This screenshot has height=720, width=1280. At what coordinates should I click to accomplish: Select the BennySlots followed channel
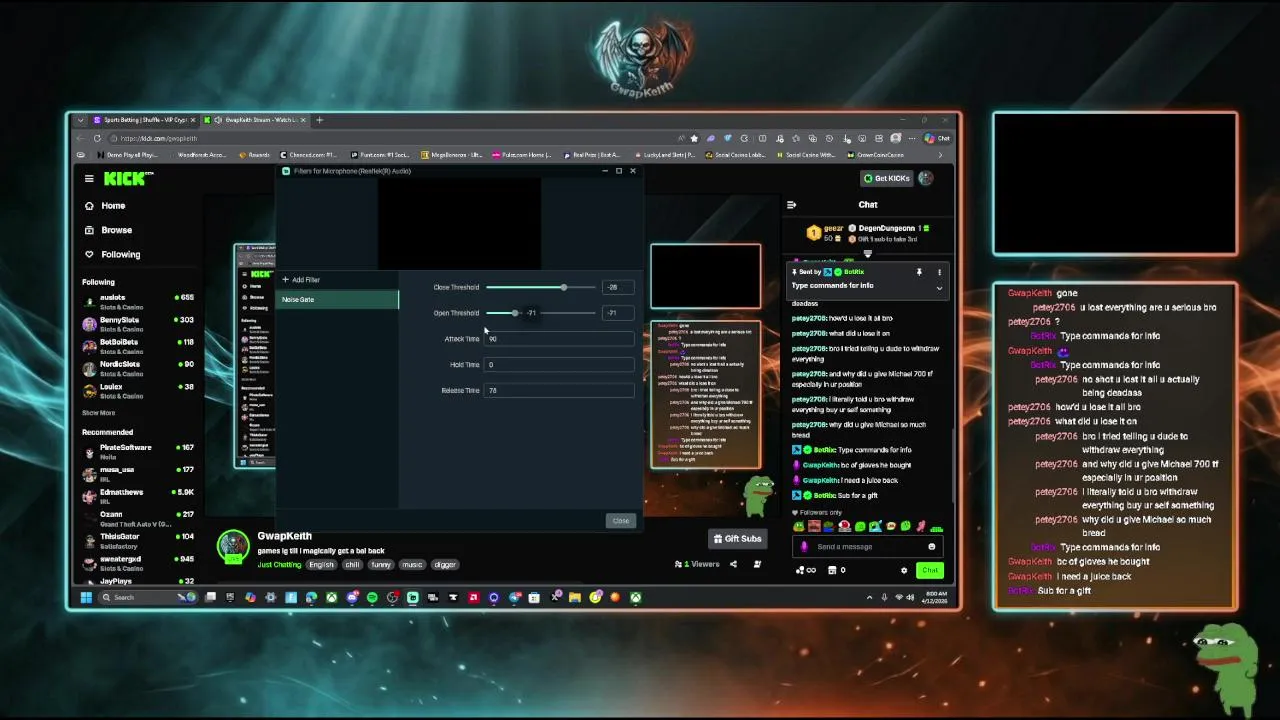click(x=138, y=323)
